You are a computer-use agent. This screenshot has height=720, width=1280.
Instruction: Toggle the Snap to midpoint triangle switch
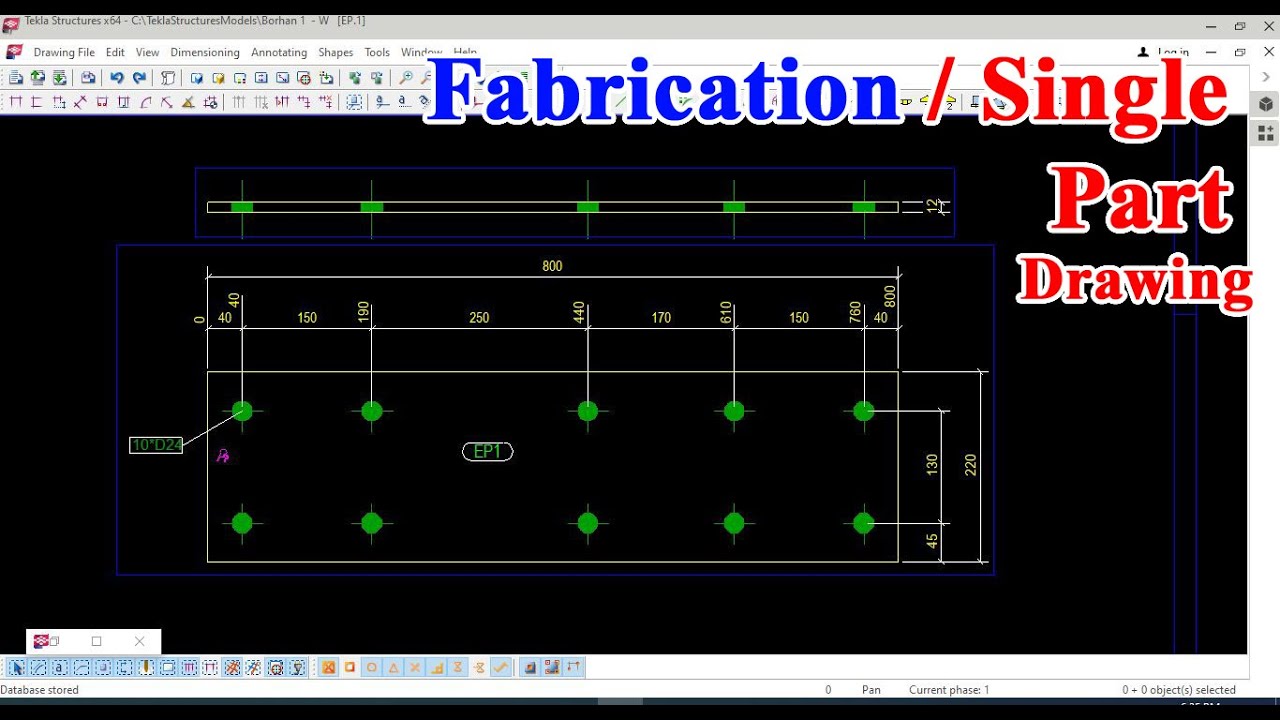(394, 667)
